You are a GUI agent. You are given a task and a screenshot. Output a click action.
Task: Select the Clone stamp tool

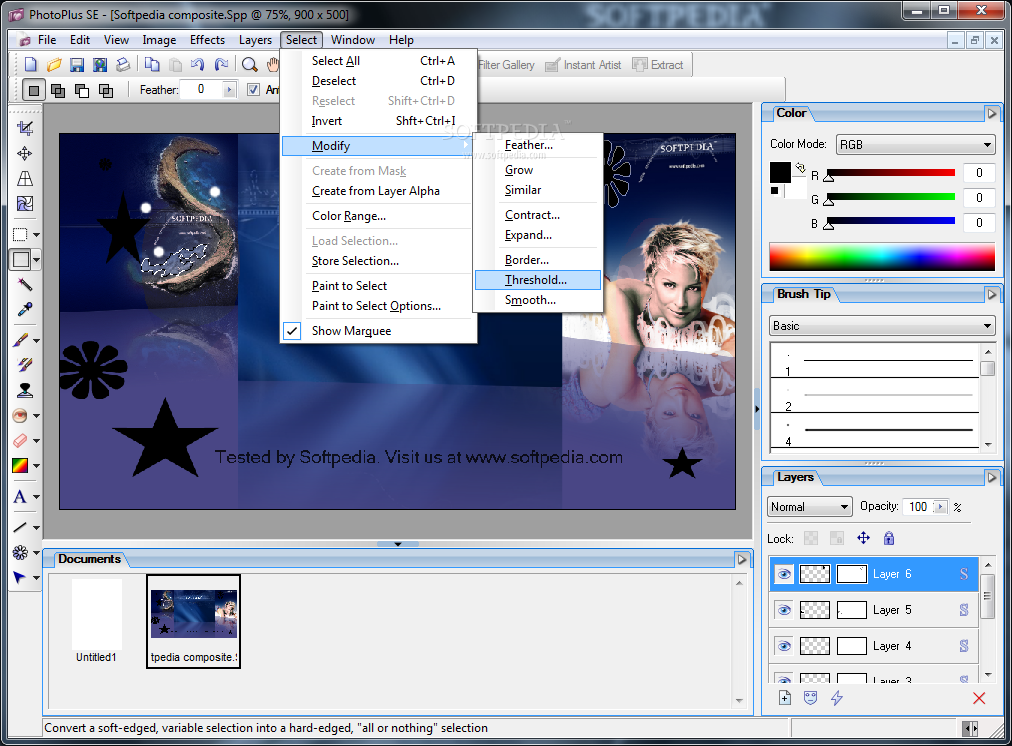click(25, 390)
